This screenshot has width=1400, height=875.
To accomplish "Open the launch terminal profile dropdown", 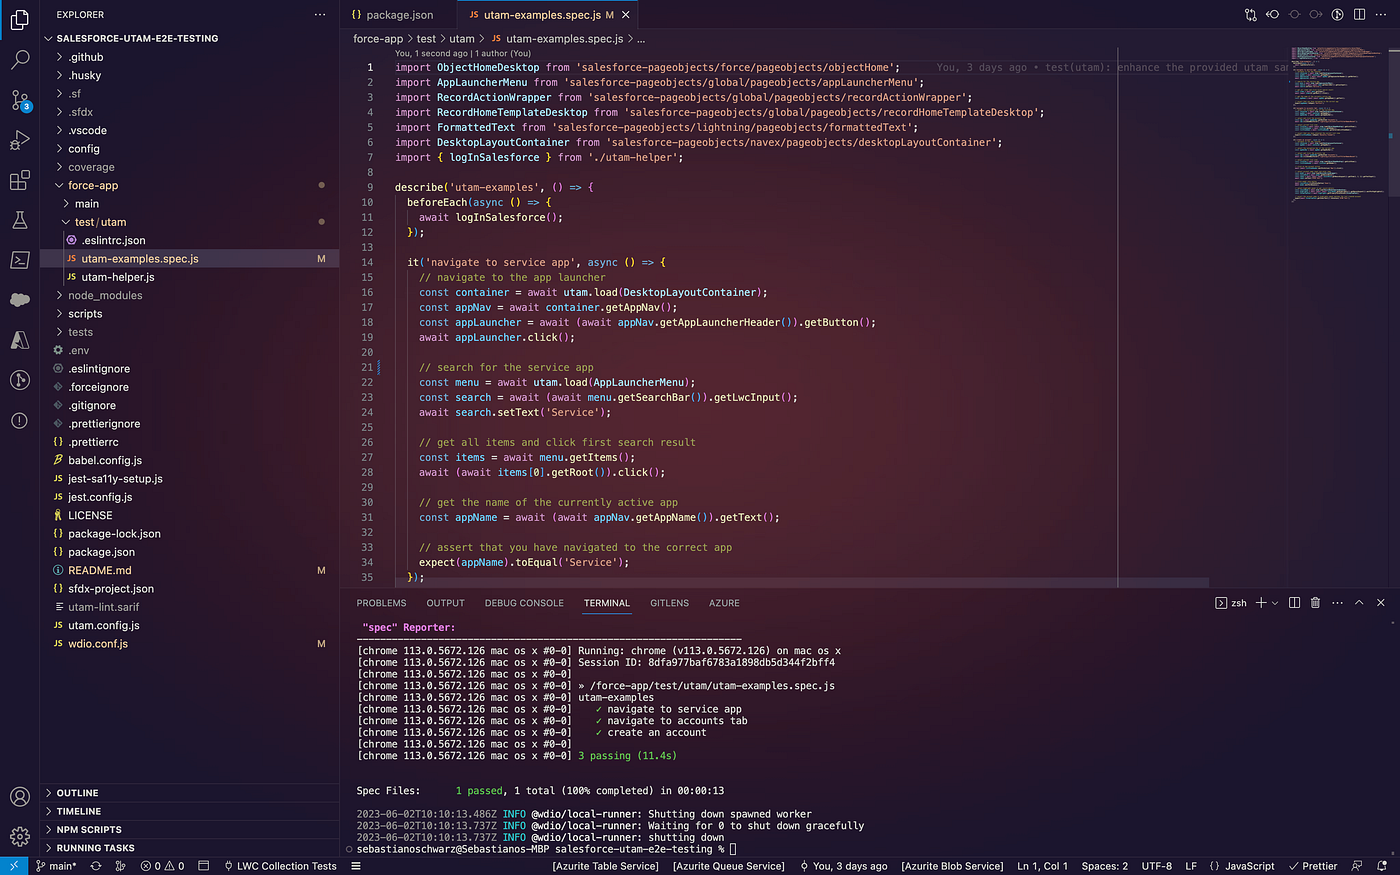I will pos(1275,603).
